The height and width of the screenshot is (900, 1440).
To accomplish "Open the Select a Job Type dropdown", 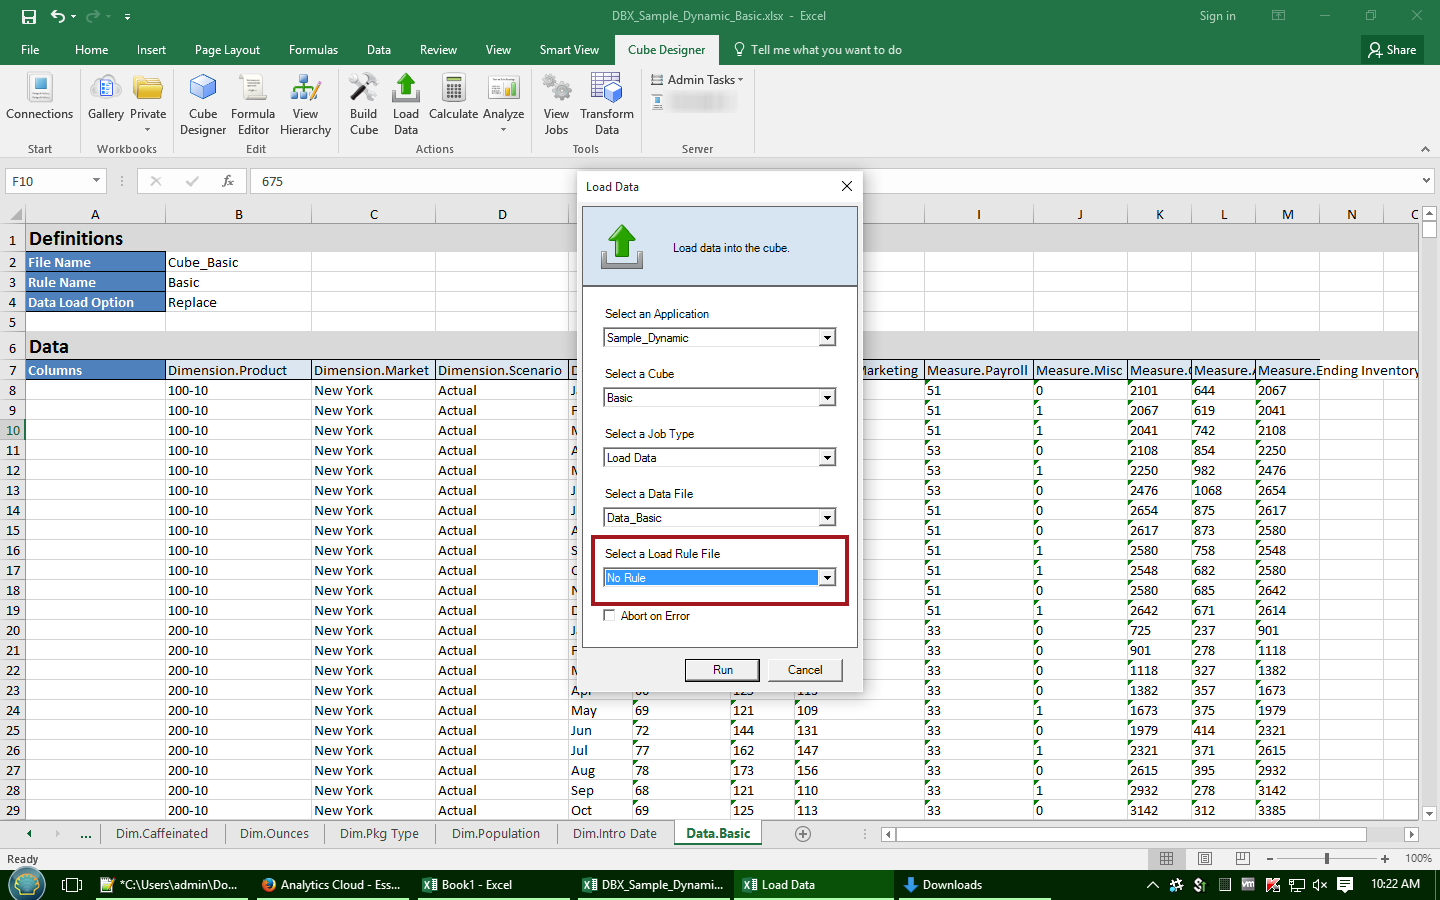I will click(827, 458).
